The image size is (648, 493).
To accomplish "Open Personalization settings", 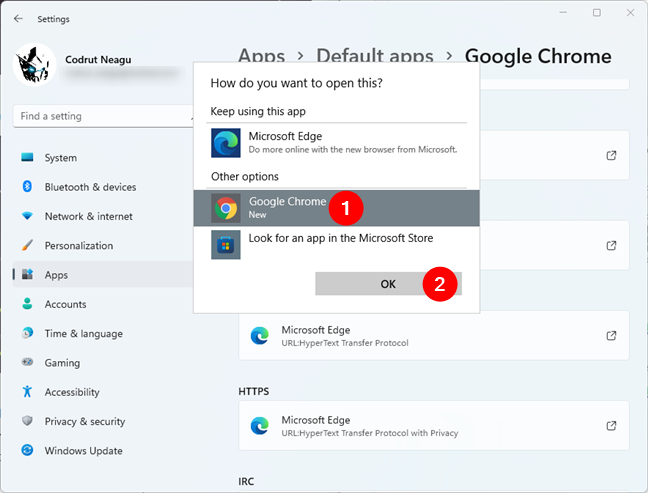I will [103, 246].
